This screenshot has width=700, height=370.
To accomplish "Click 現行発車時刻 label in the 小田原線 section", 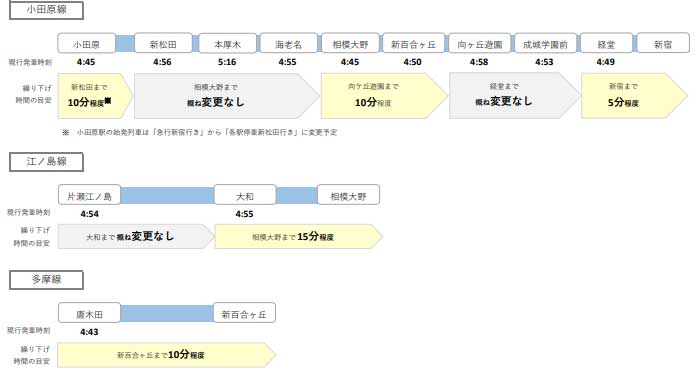I will [x=30, y=62].
